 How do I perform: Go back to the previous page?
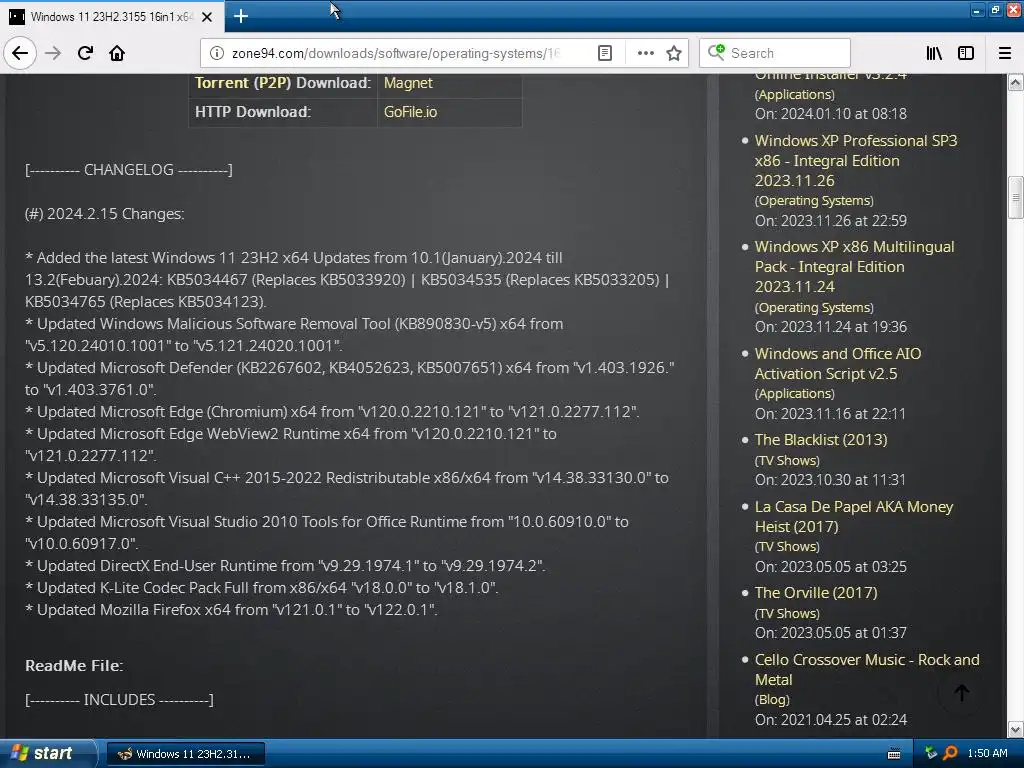coord(20,53)
